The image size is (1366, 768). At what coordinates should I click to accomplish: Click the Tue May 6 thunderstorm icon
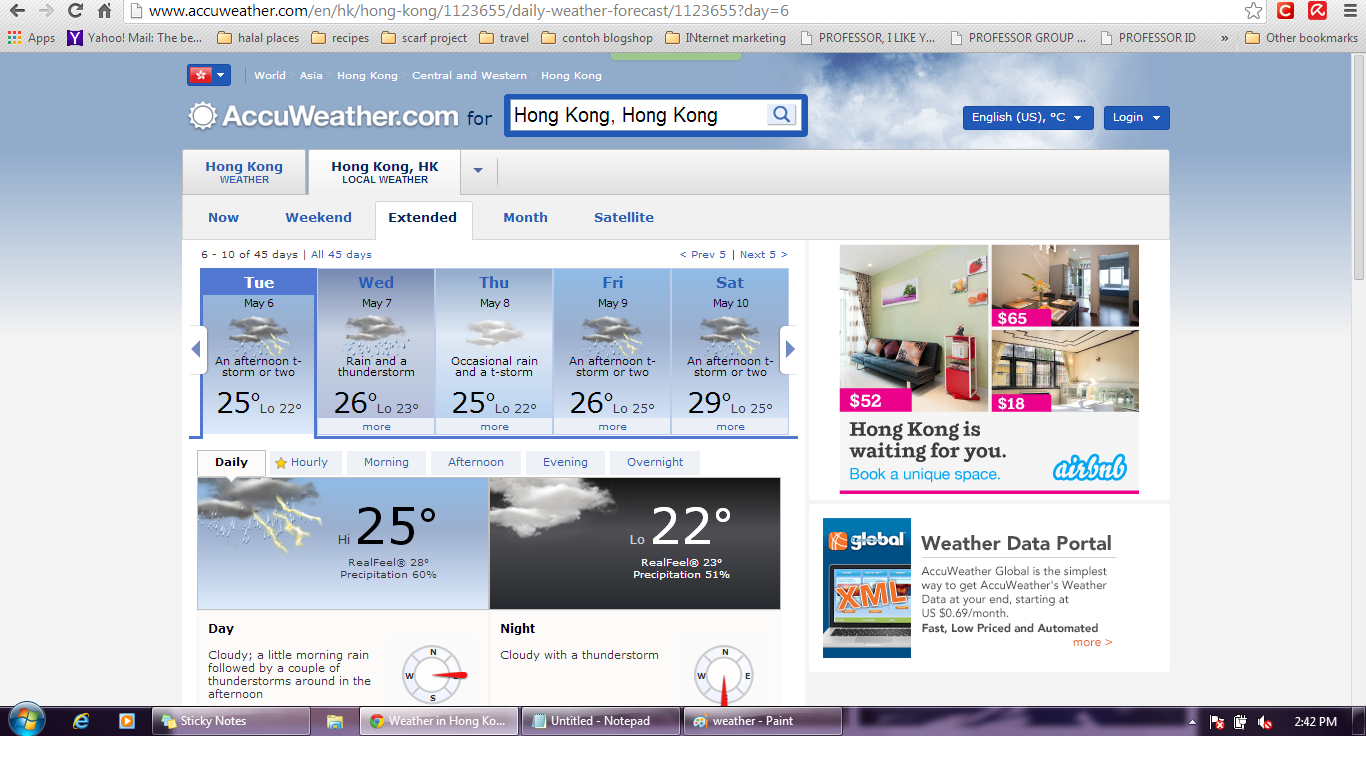point(258,334)
